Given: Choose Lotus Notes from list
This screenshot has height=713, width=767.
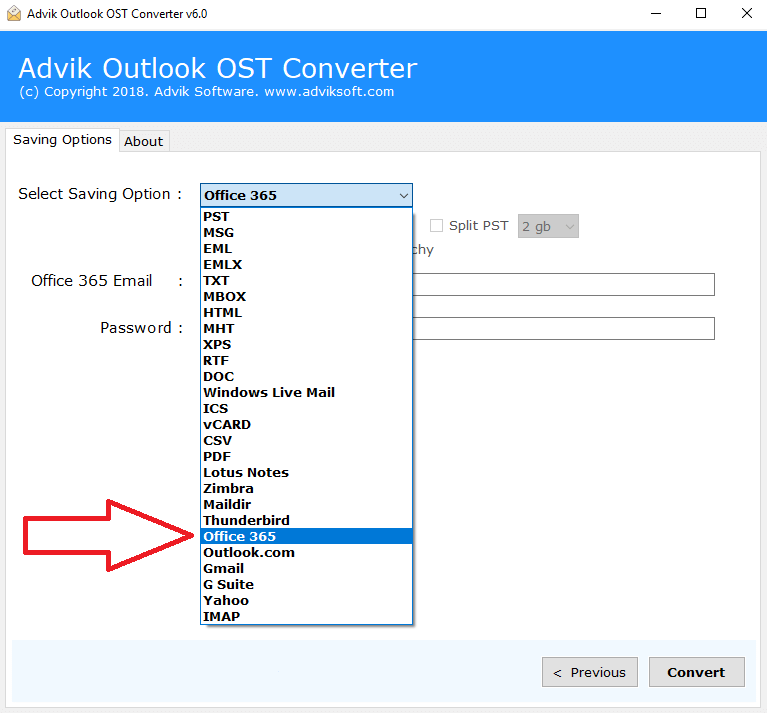Looking at the screenshot, I should click(x=306, y=472).
